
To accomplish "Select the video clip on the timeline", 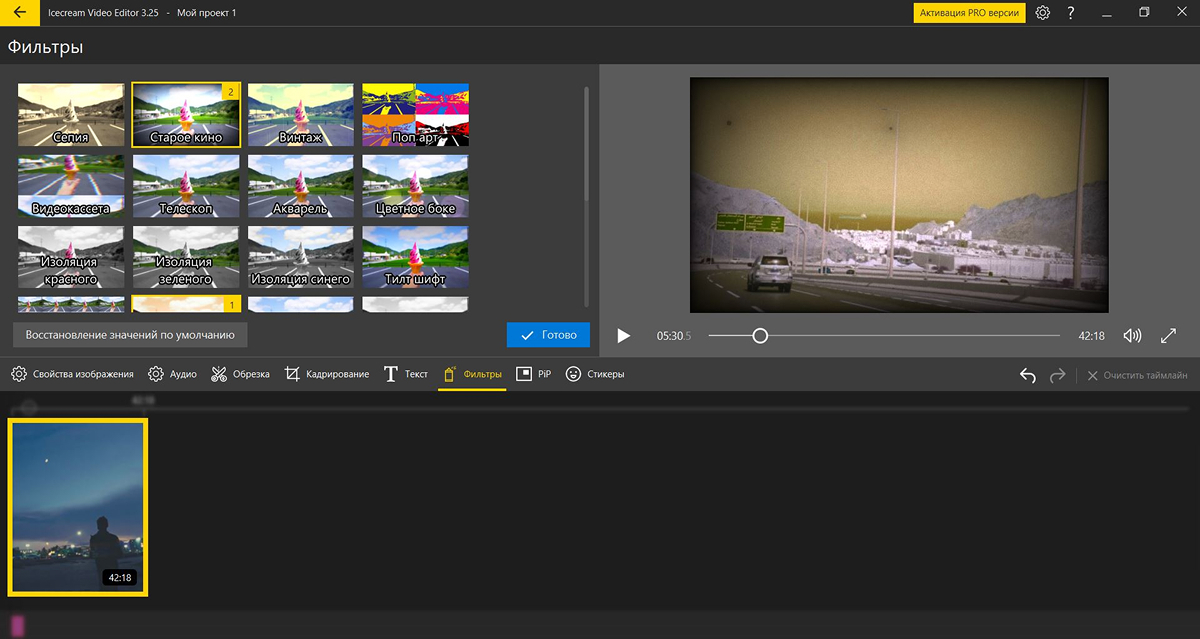I will [78, 507].
